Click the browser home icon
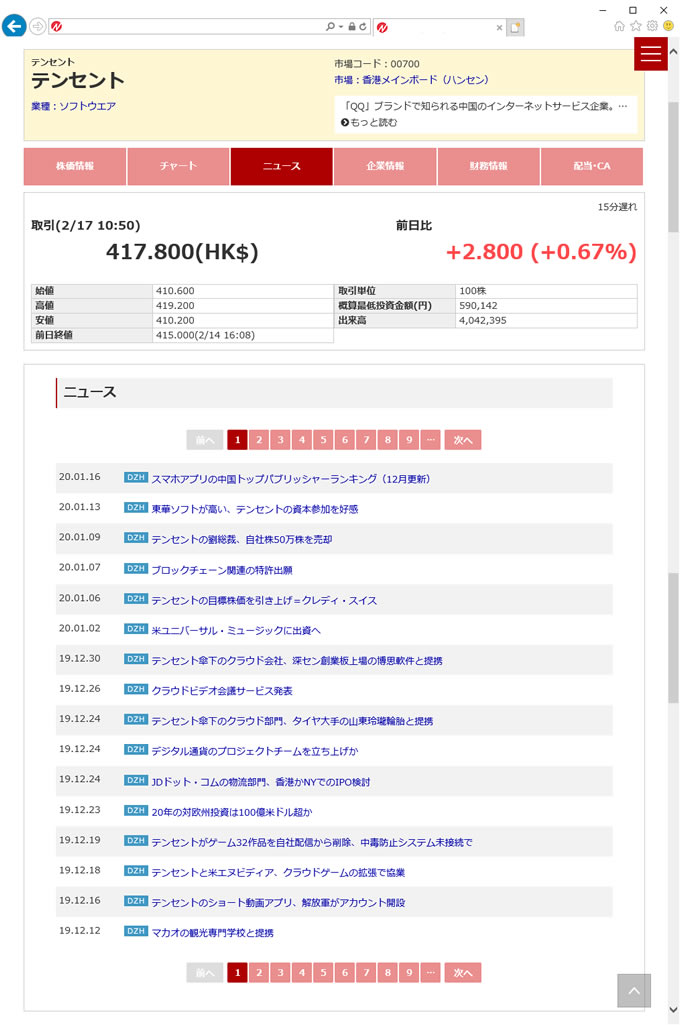The height and width of the screenshot is (1025, 680). 620,26
